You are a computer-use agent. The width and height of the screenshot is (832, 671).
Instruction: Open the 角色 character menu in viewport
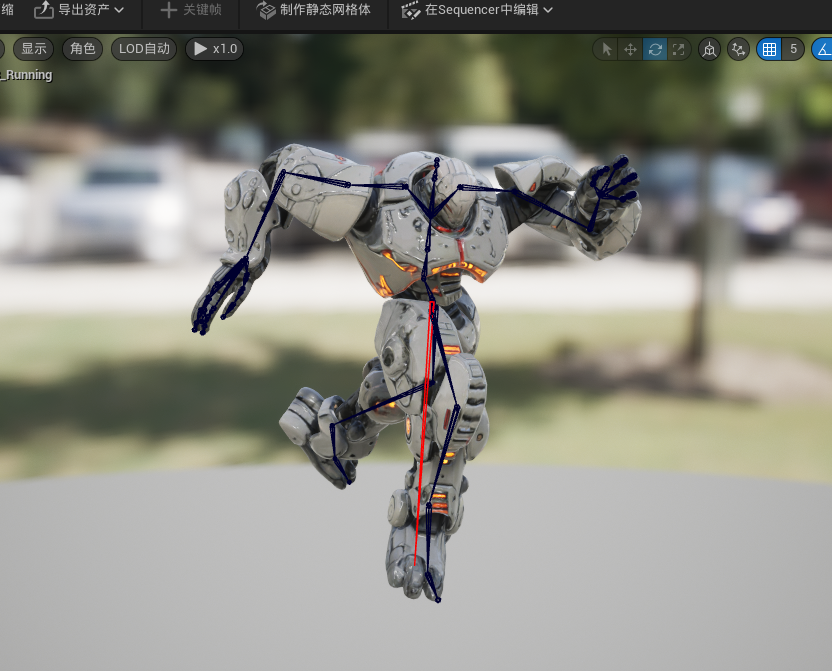tap(83, 49)
